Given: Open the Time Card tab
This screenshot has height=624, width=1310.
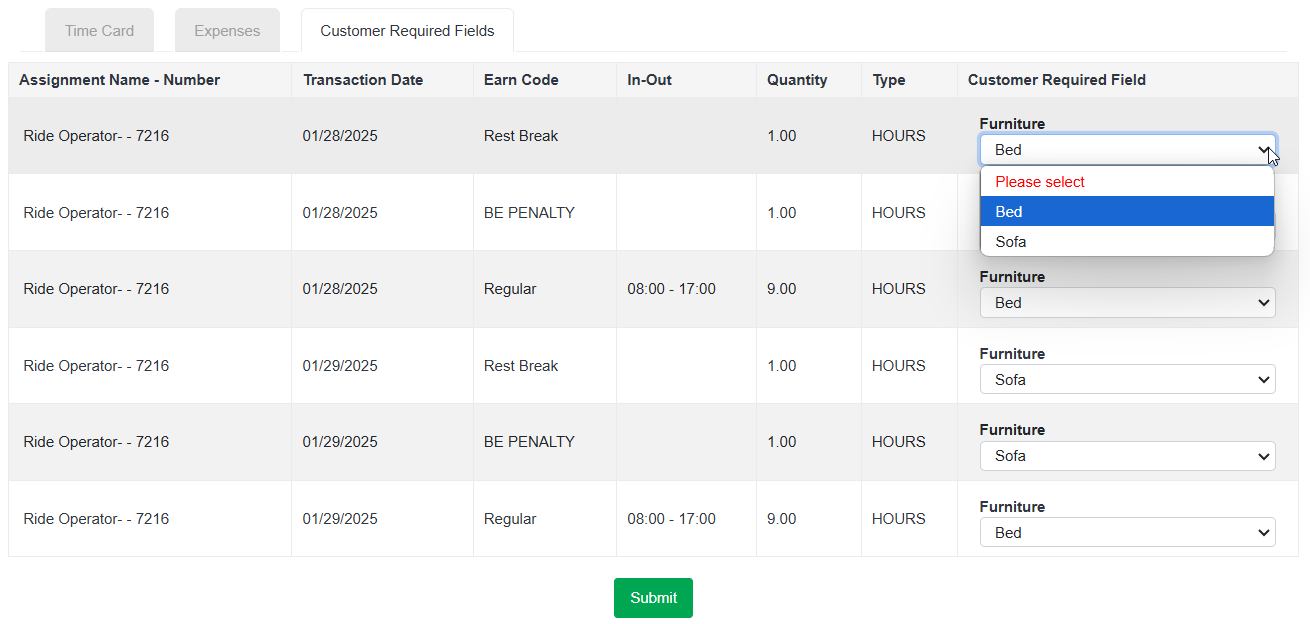Looking at the screenshot, I should 99,30.
